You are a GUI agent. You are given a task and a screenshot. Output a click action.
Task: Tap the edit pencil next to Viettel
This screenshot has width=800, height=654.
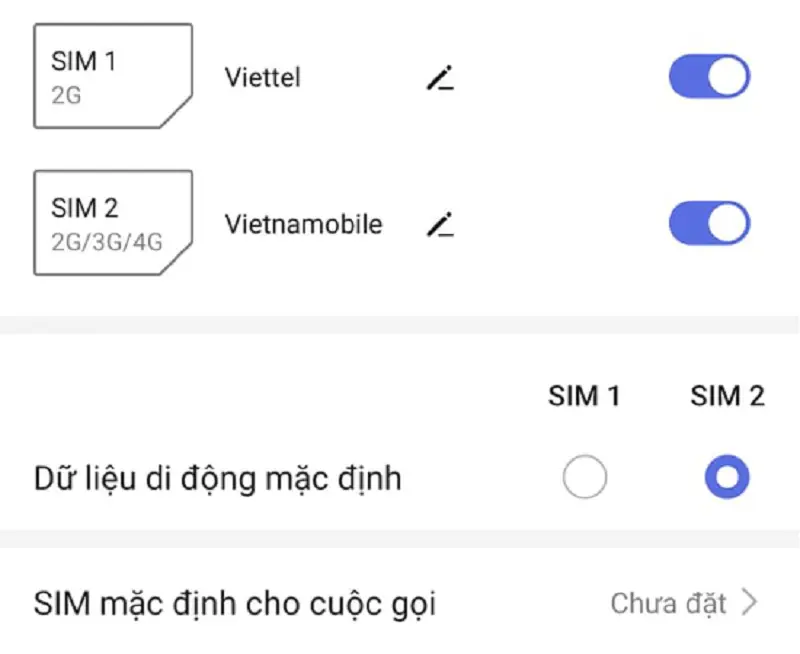coord(440,77)
